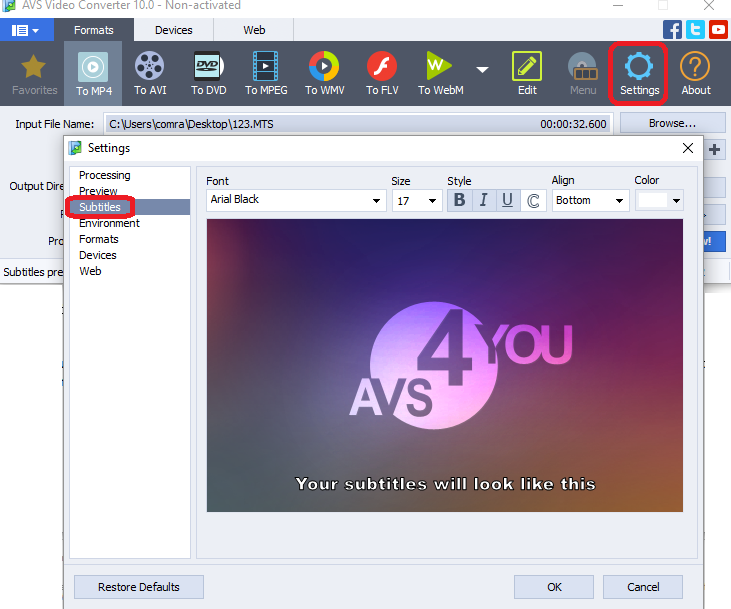731x609 pixels.
Task: Toggle Underline subtitle style
Action: click(x=508, y=200)
